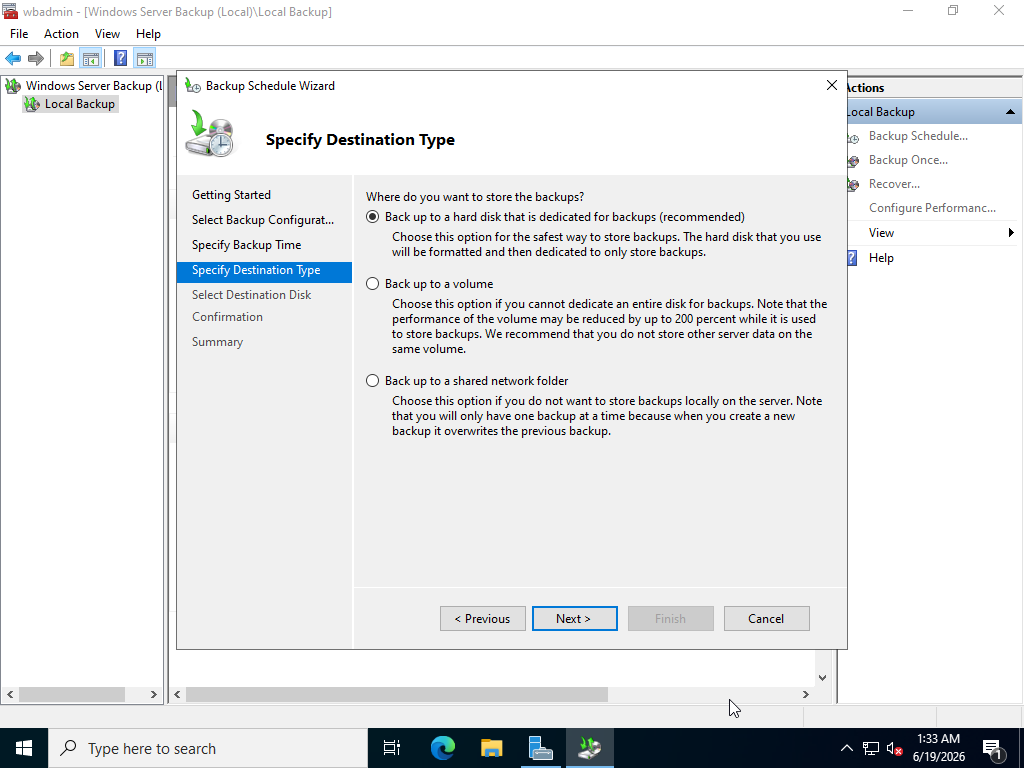Expand the View submenu arrow in Actions
Image resolution: width=1024 pixels, height=768 pixels.
[1011, 232]
